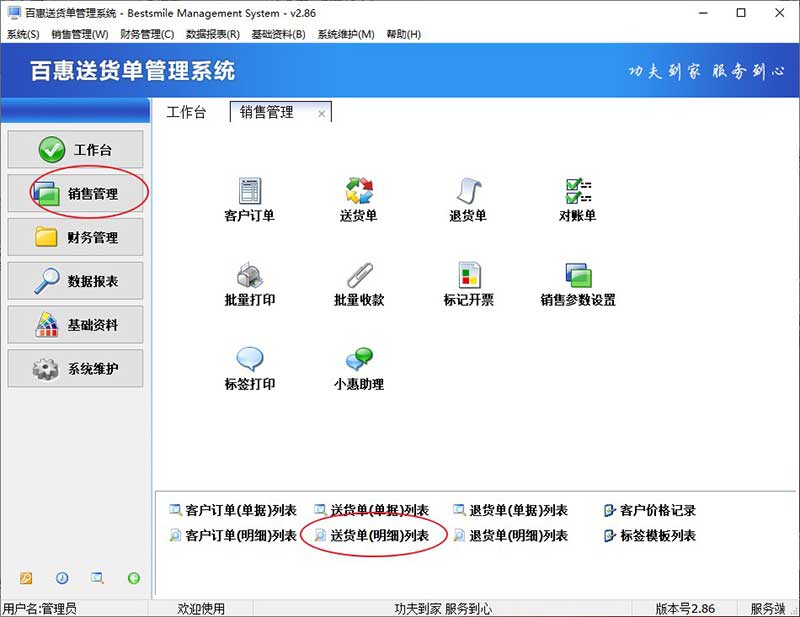
Task: Open 客户订单(明细)列表 link
Action: [x=233, y=535]
